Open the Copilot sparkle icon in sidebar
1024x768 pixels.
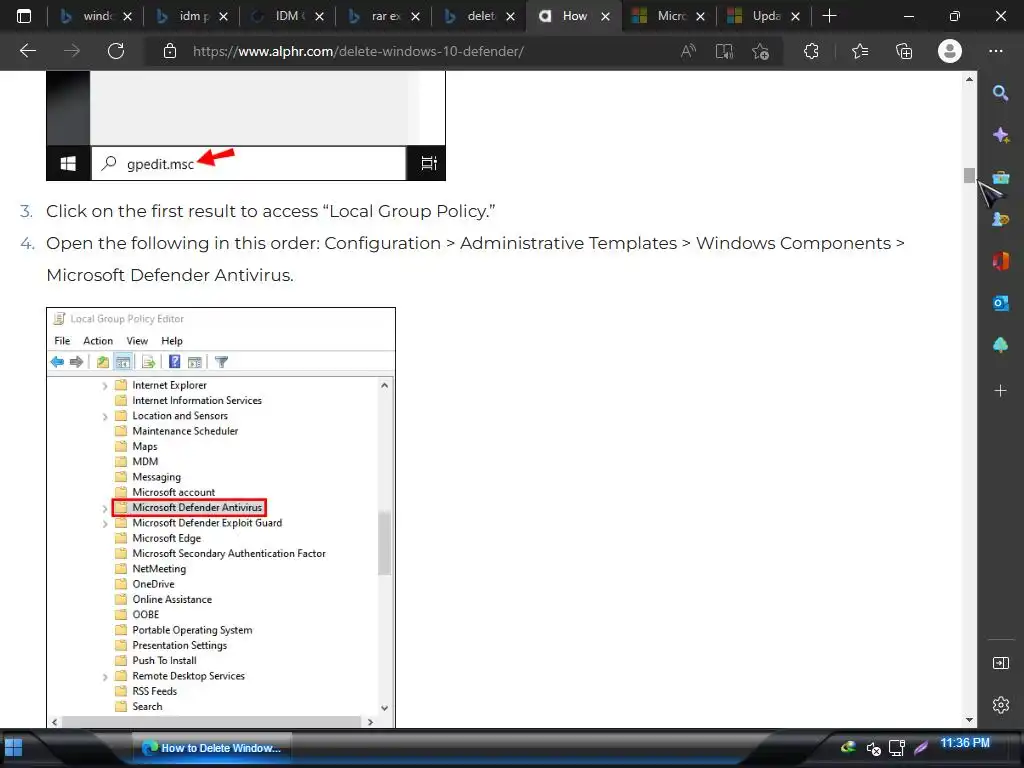point(1000,135)
